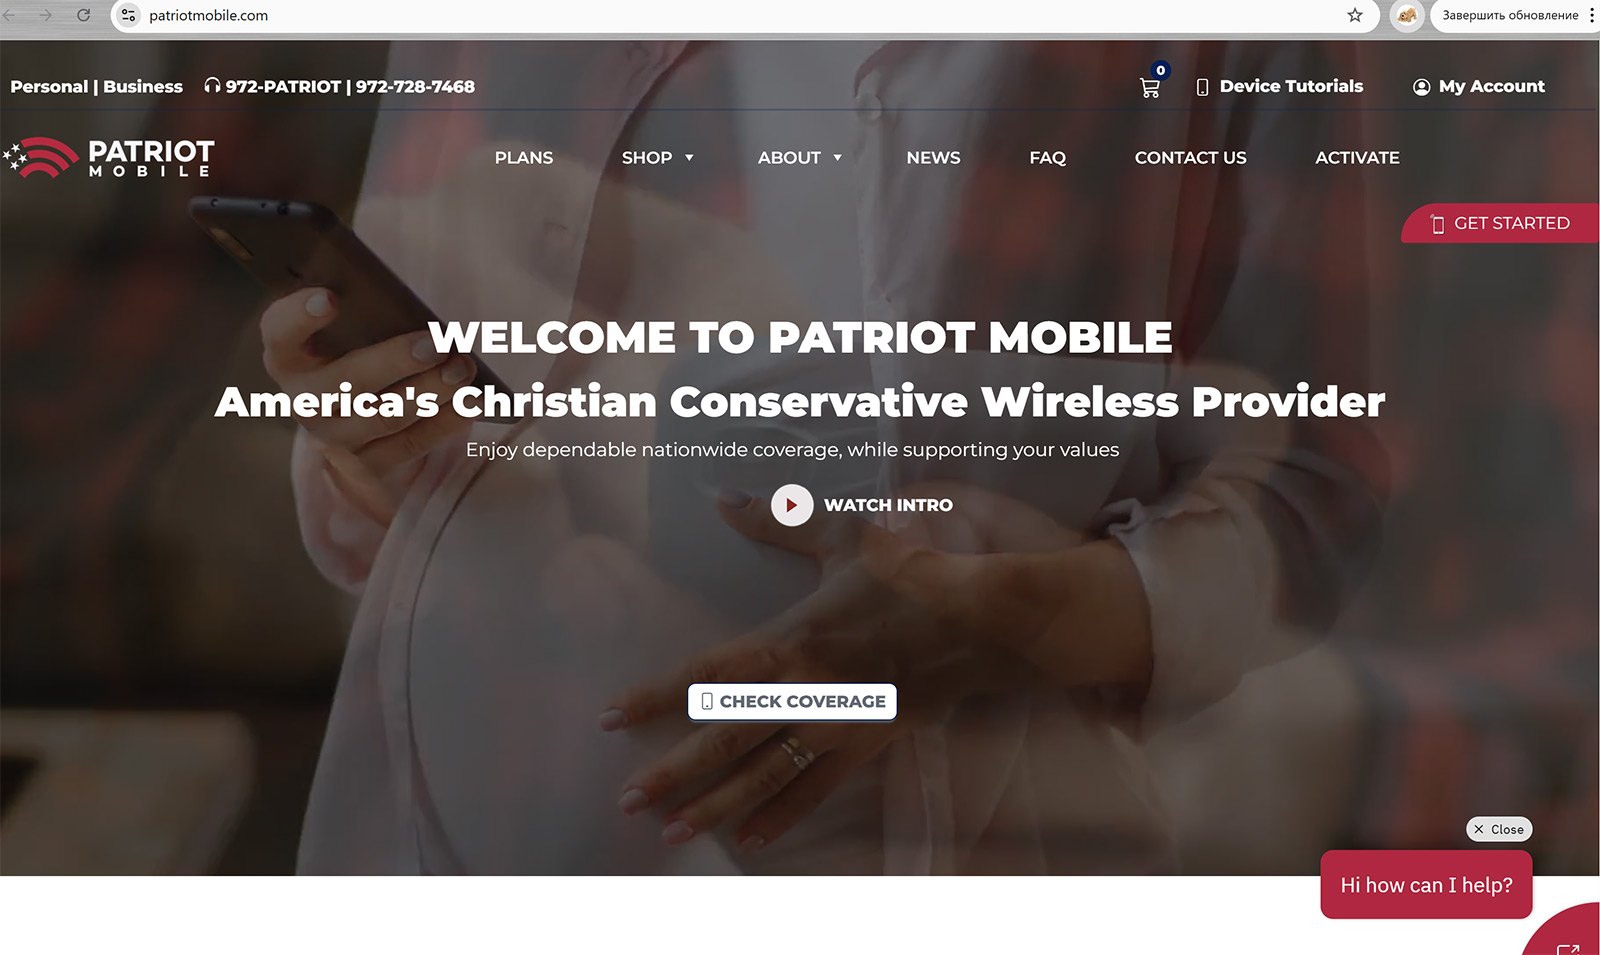Screen dimensions: 1600x955
Task: Open site info icon in address bar
Action: pyautogui.click(x=128, y=15)
